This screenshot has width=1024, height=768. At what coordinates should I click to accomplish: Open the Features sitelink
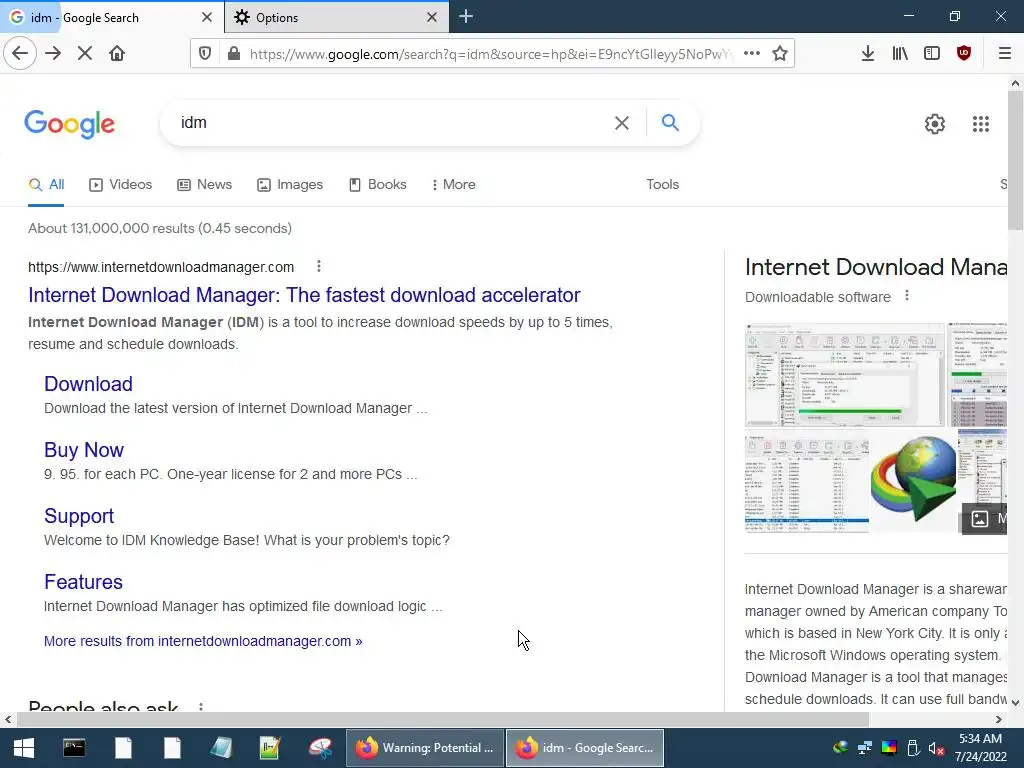83,582
